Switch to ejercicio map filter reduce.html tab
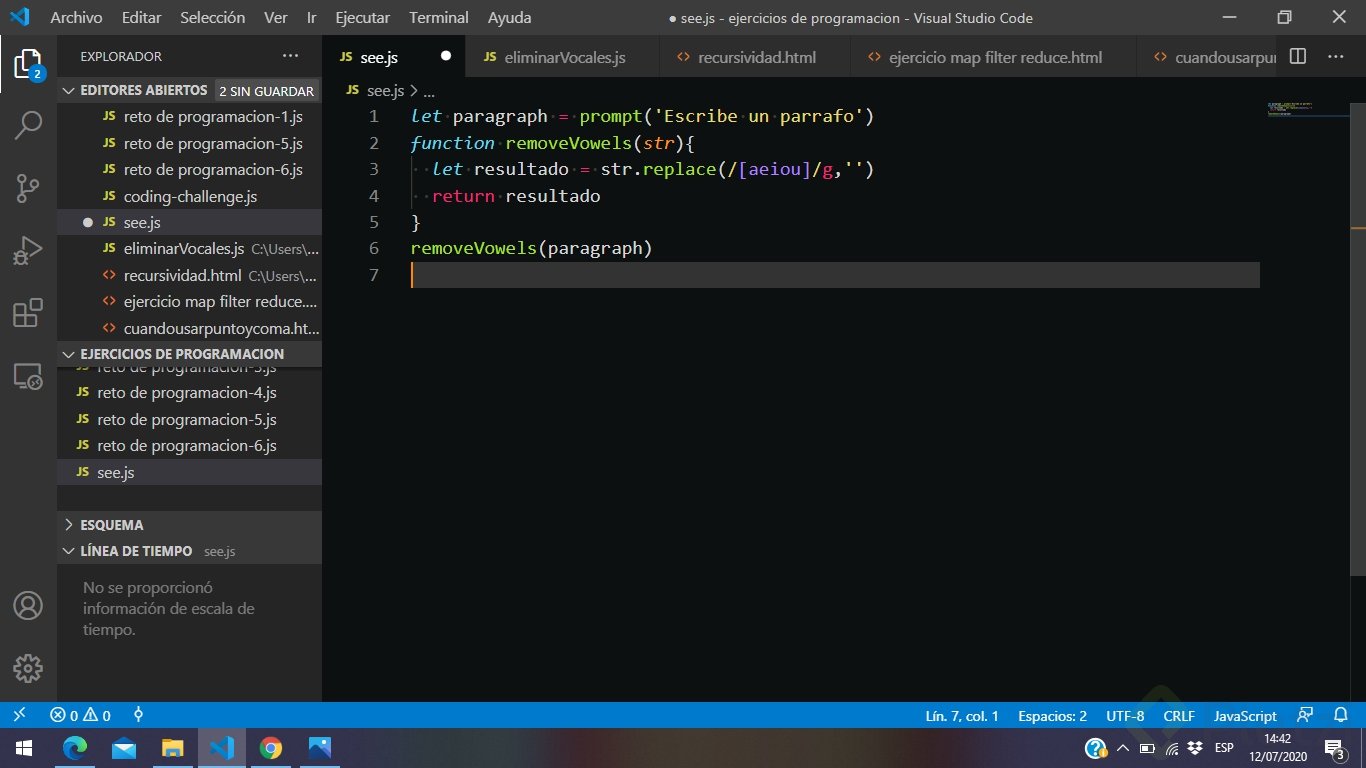Image resolution: width=1366 pixels, height=768 pixels. 994,57
